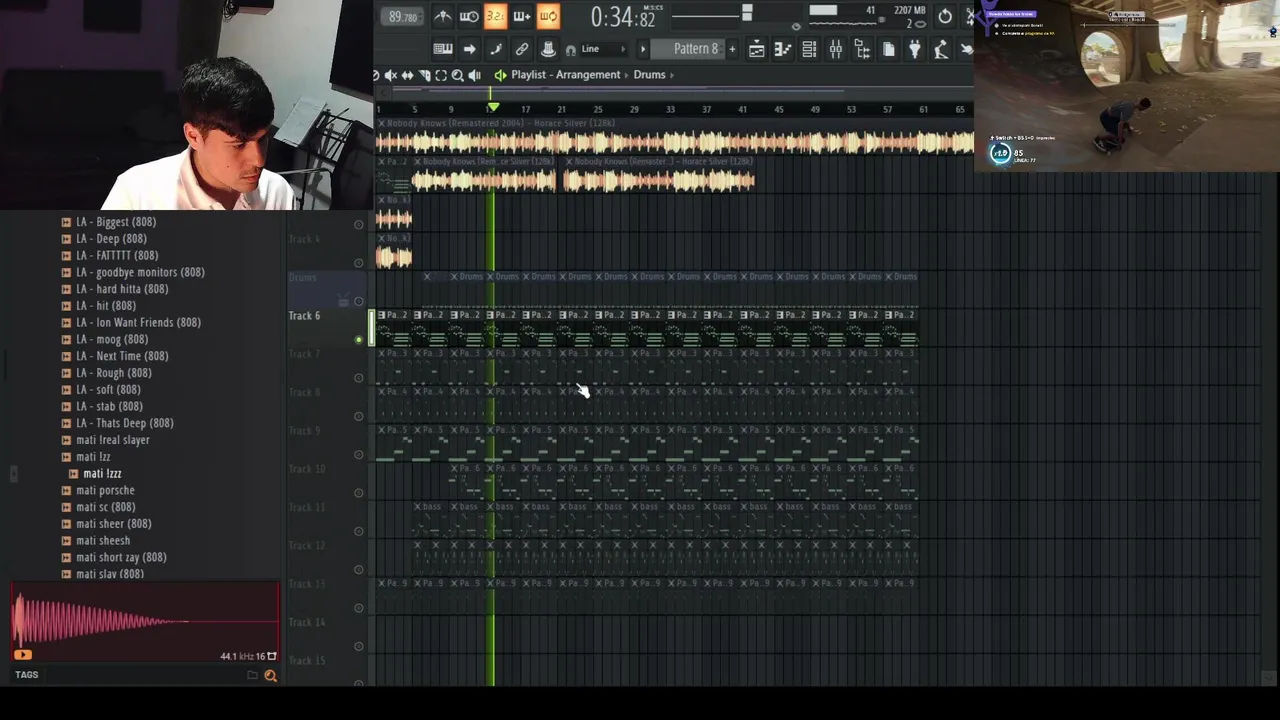
Task: Toggle mute LED for Track 8
Action: tap(359, 417)
